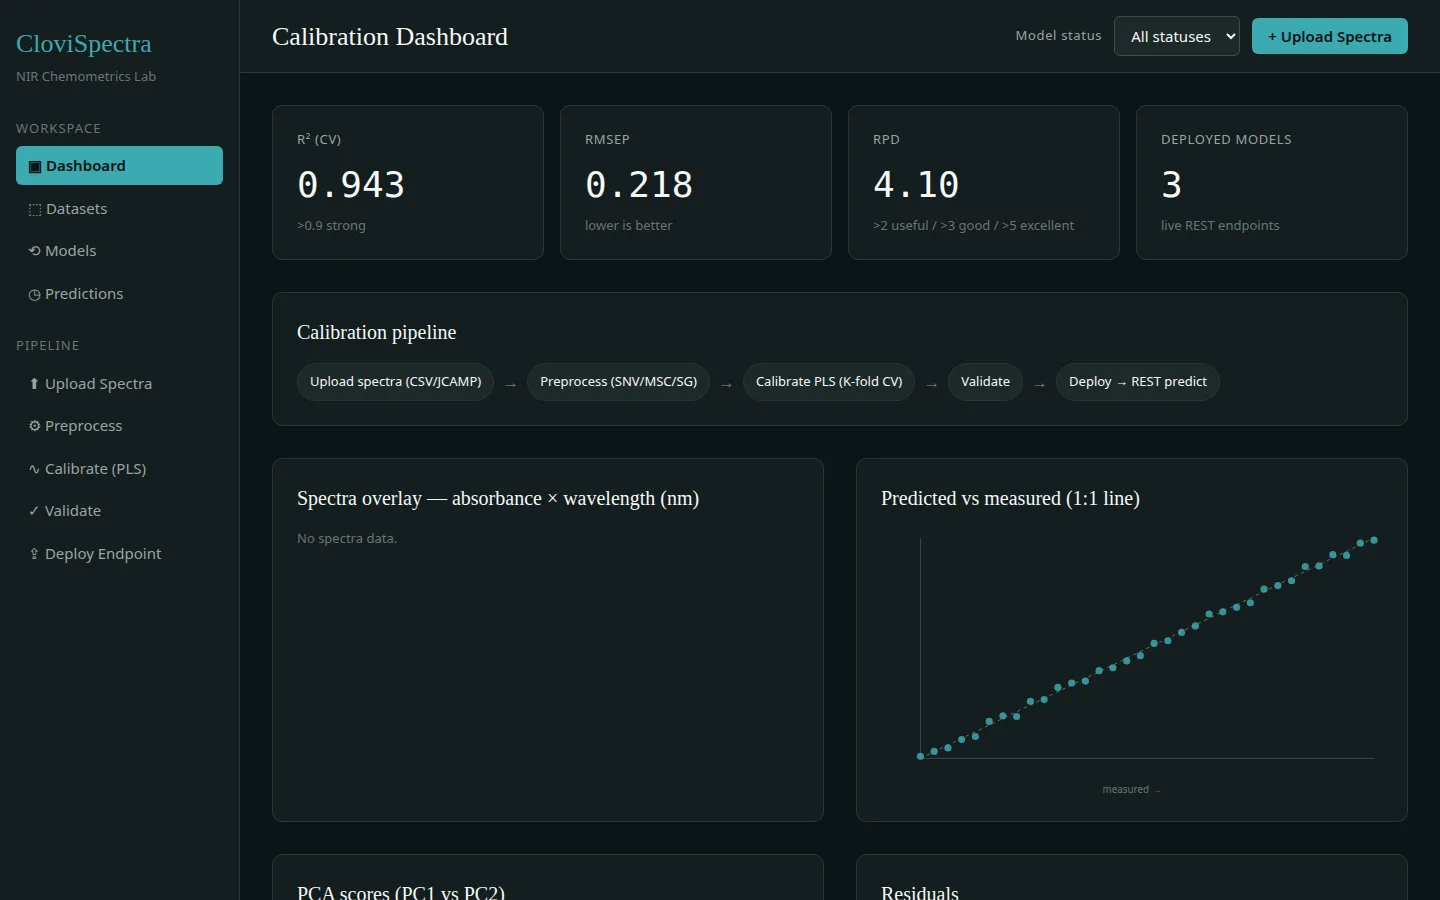Click the Calibration Dashboard page title

point(390,37)
